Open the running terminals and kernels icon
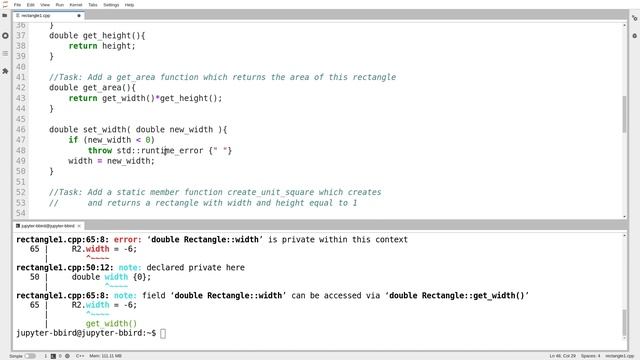 coord(5,36)
